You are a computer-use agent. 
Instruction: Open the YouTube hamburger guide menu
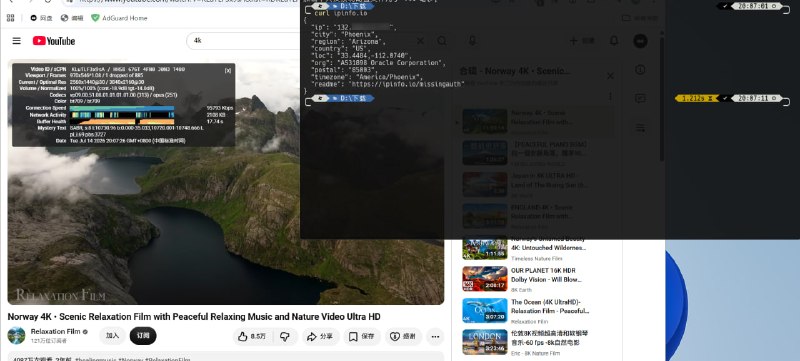click(17, 41)
